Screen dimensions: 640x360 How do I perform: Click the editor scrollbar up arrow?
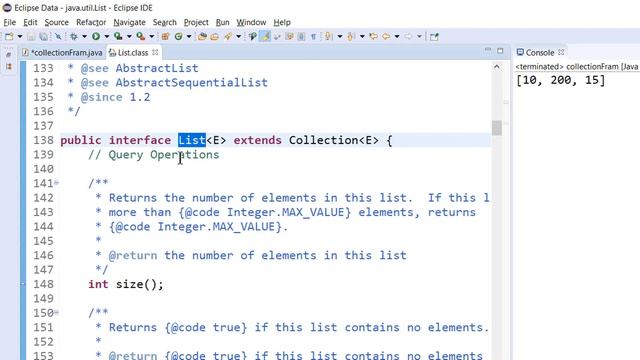coord(497,67)
